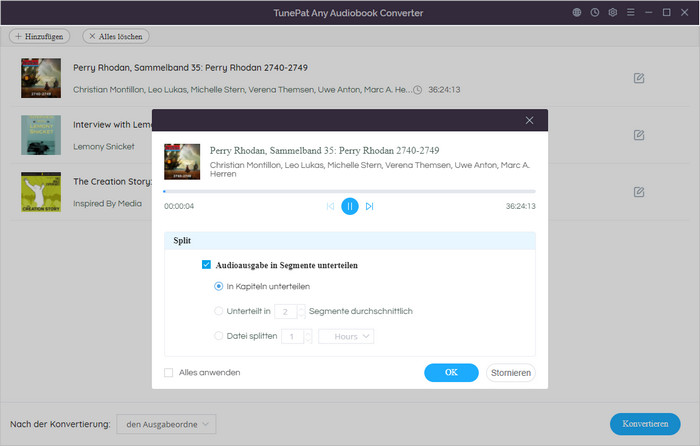Image resolution: width=700 pixels, height=446 pixels.
Task: Open the hamburger menu icon
Action: (630, 13)
